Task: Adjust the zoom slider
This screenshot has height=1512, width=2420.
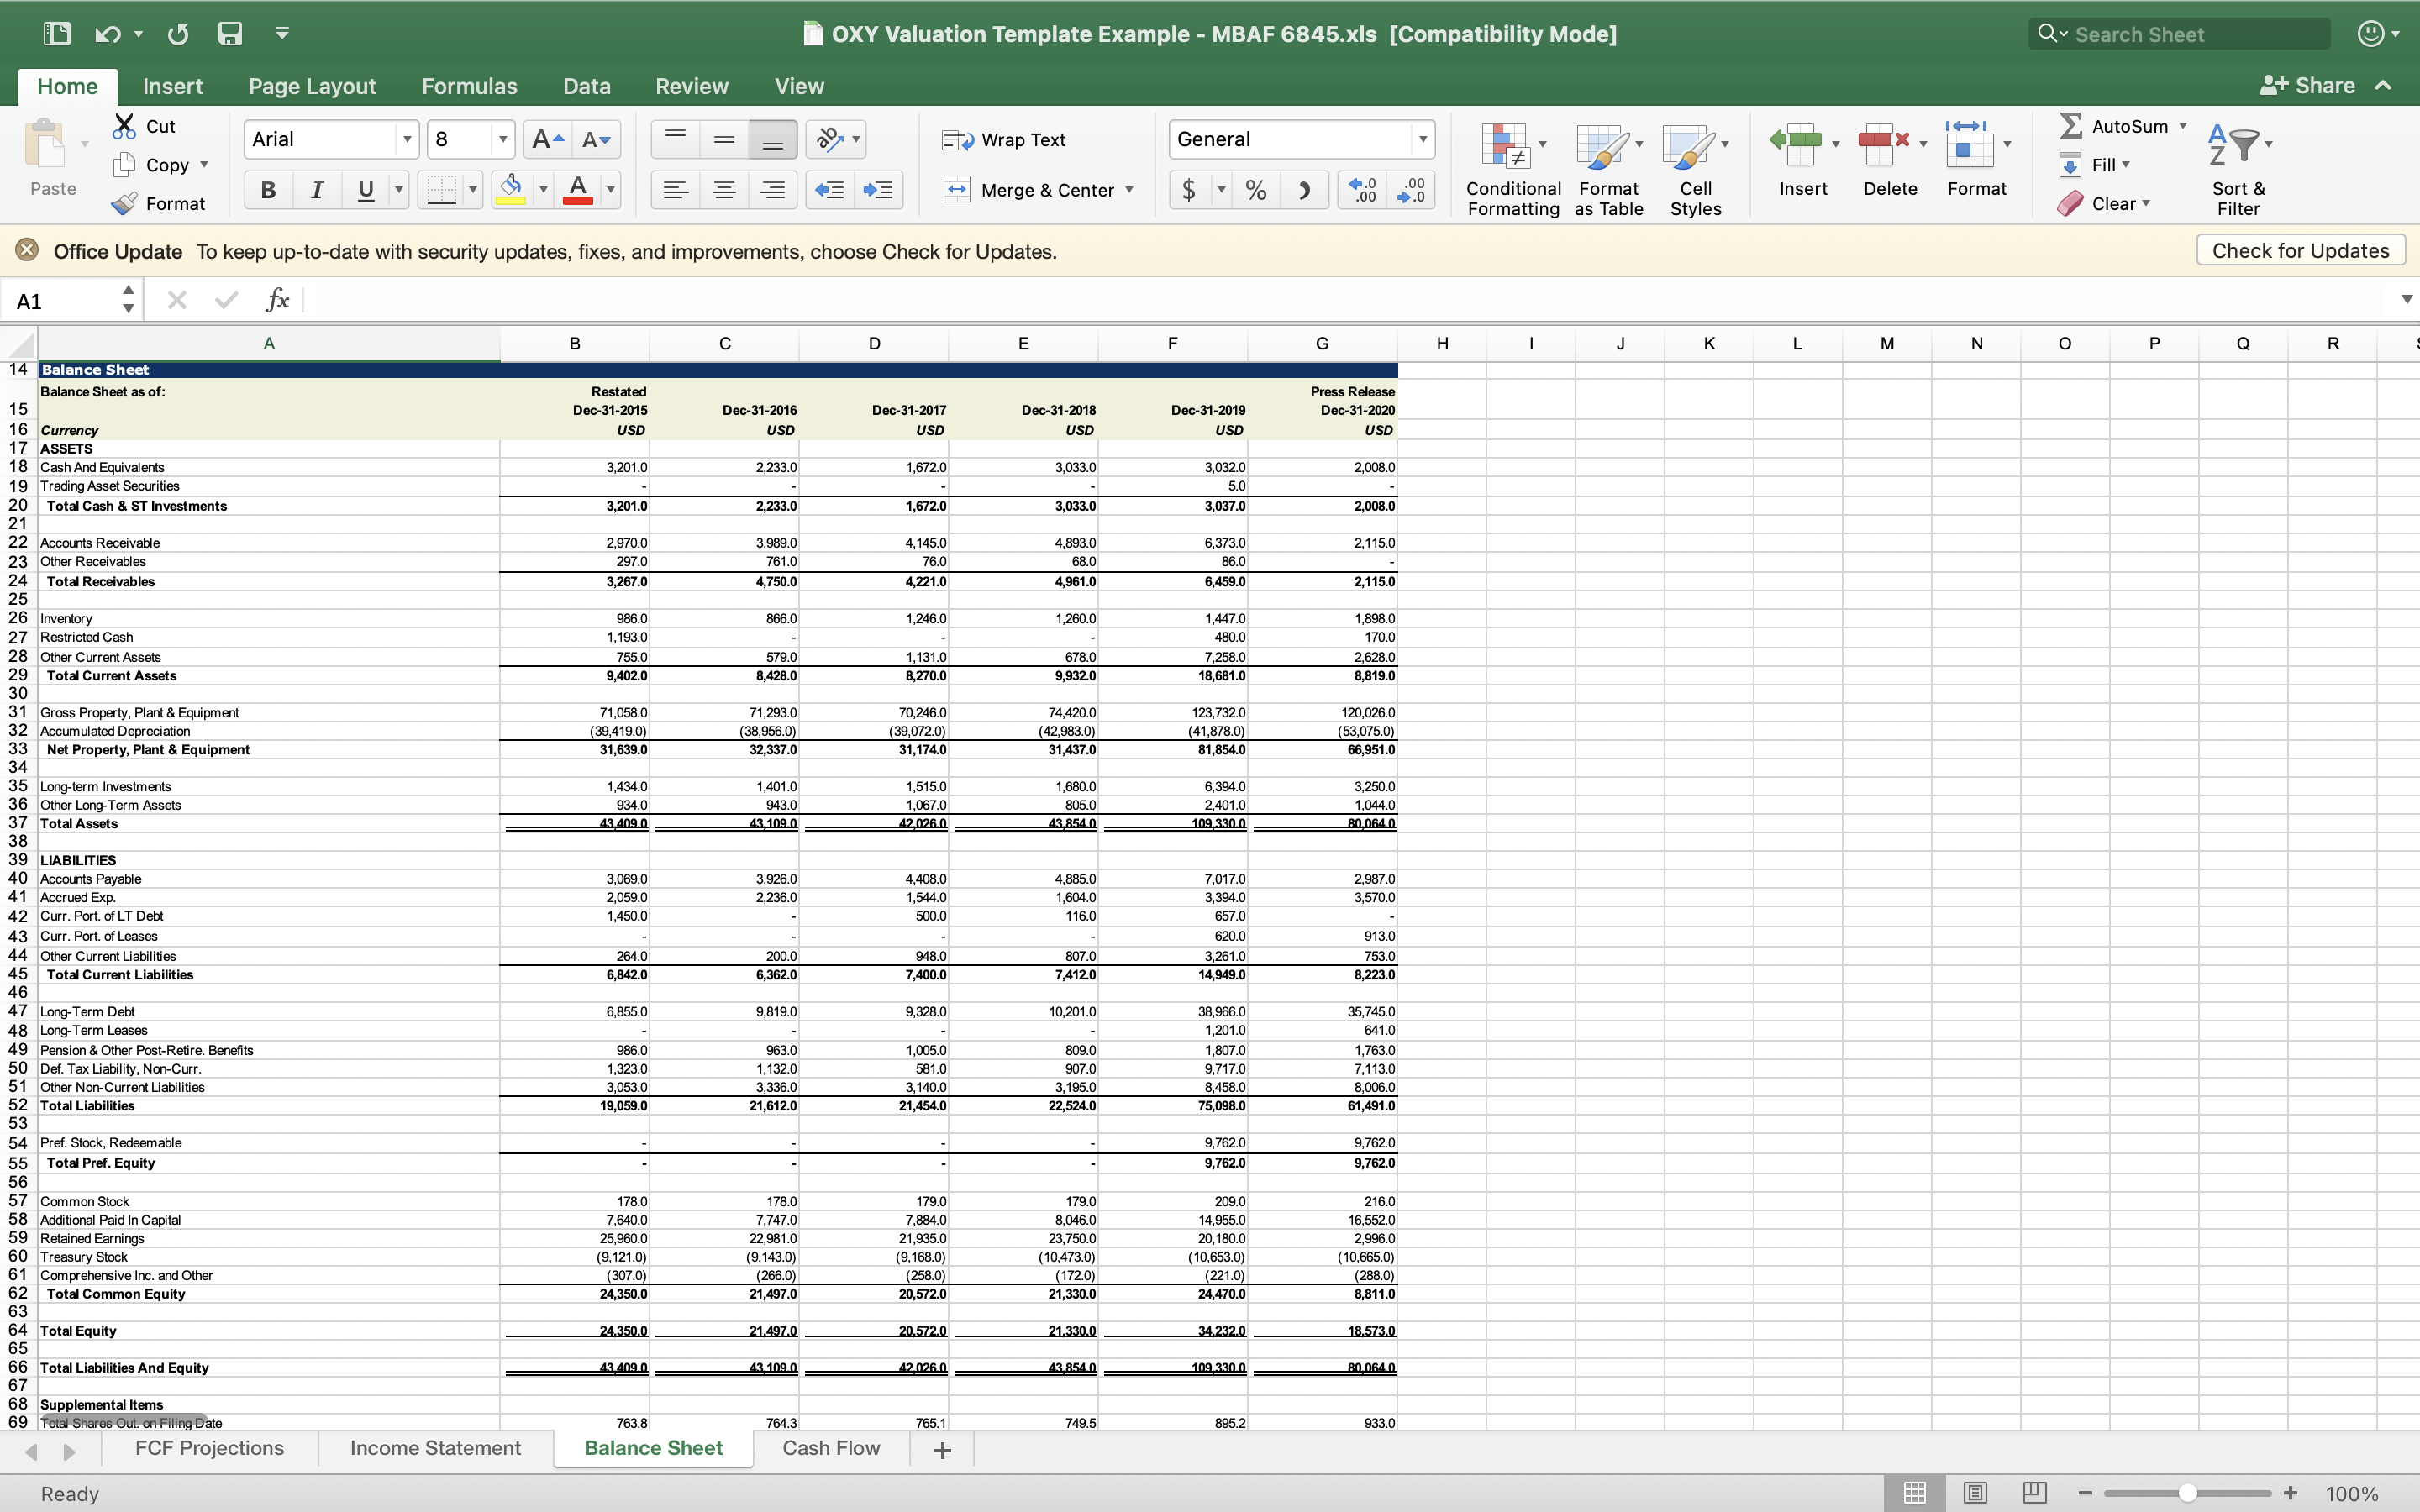Action: tap(2188, 1492)
